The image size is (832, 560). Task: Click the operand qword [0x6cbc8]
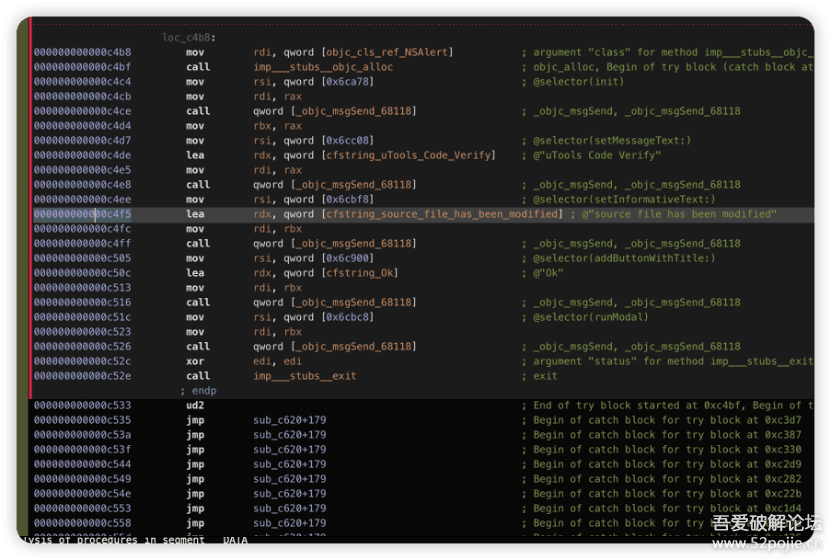[x=328, y=317]
